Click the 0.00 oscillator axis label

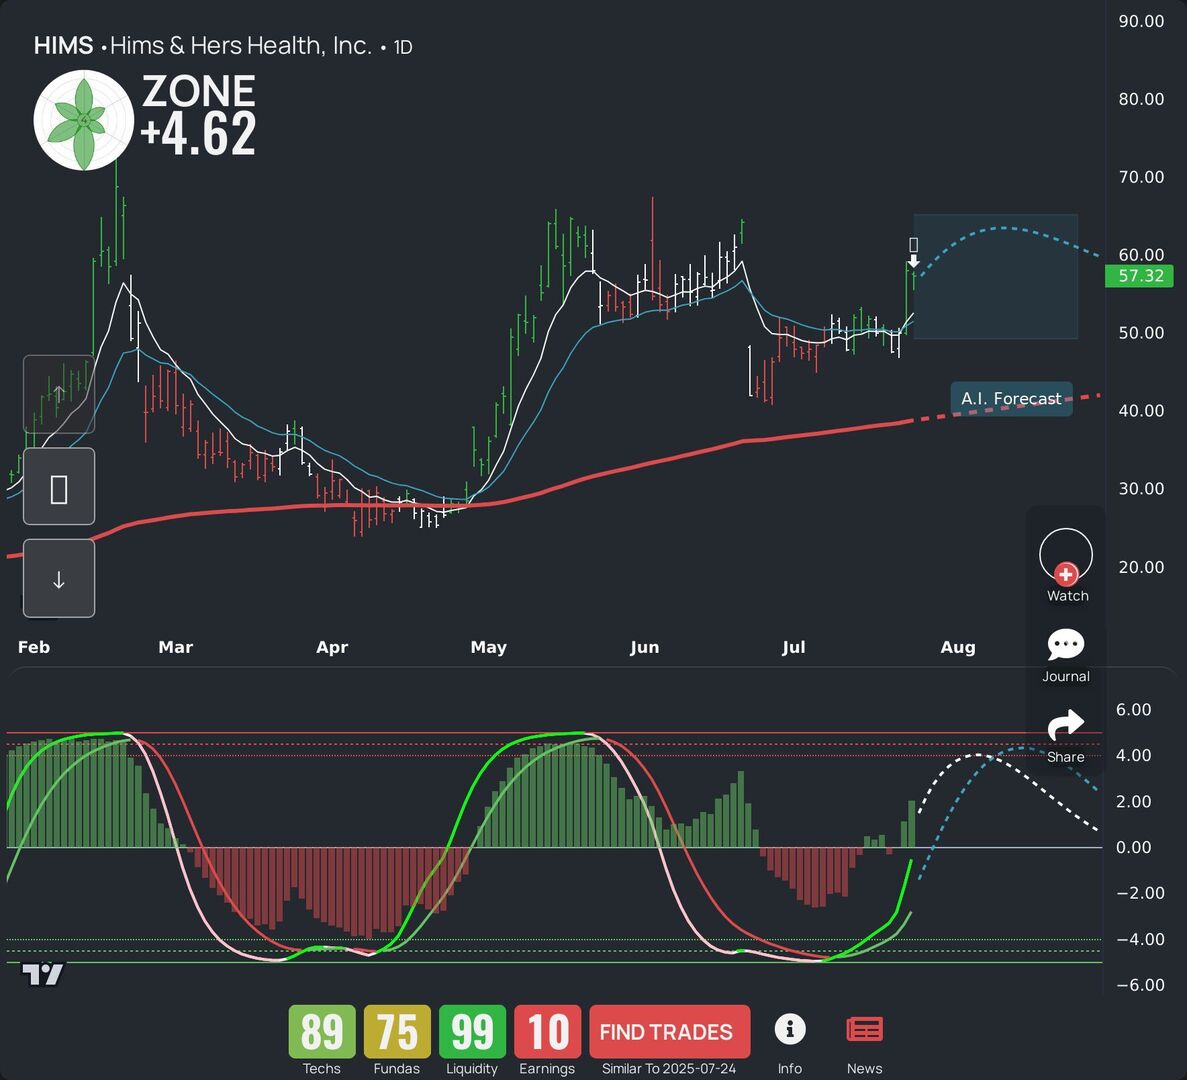click(1133, 848)
